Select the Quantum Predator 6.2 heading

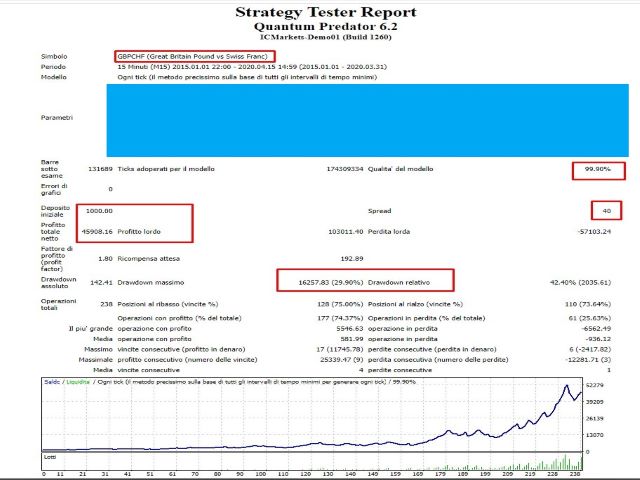[x=325, y=27]
